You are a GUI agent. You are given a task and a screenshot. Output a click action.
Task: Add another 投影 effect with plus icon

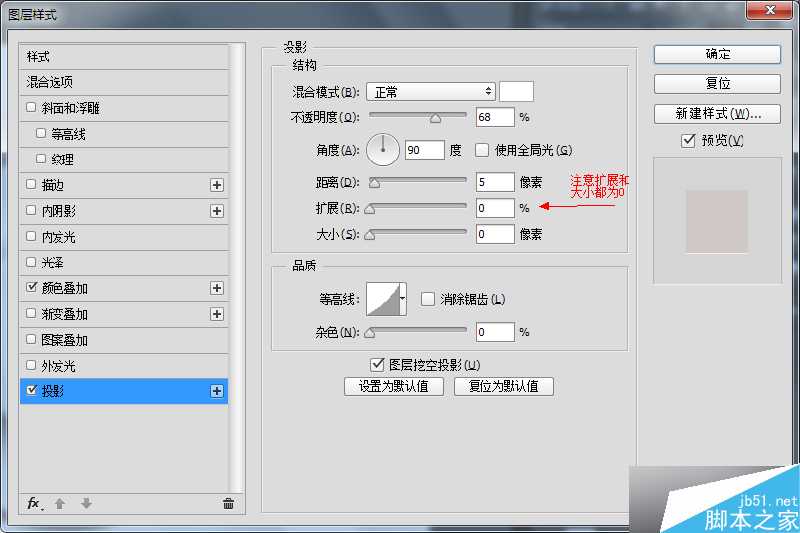click(x=217, y=391)
